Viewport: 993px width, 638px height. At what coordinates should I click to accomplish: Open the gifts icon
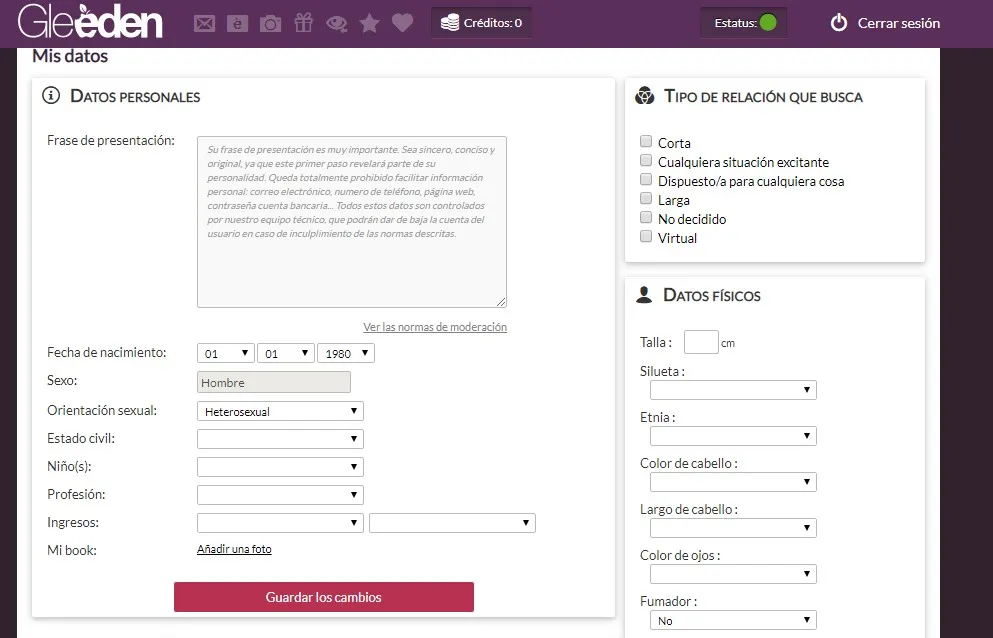pos(303,23)
